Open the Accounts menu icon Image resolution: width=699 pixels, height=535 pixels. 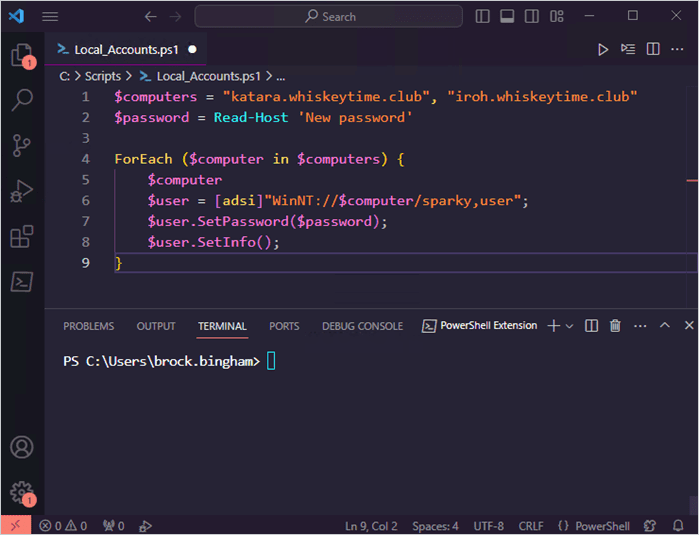tap(22, 447)
